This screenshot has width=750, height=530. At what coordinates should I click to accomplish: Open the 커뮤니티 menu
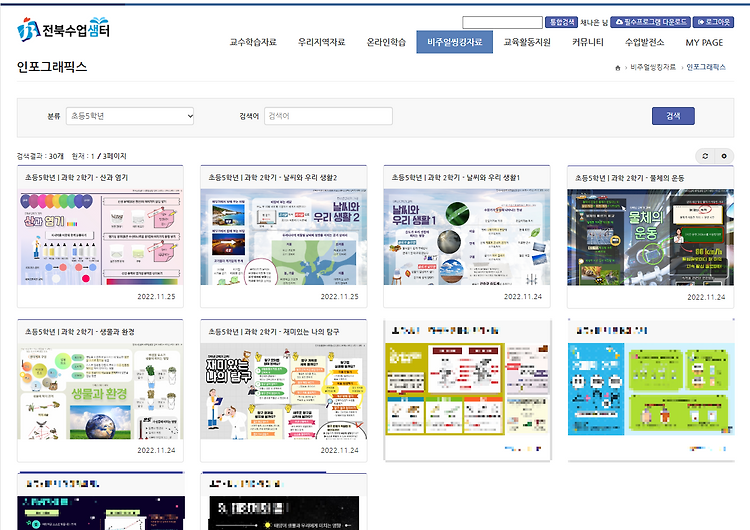pos(588,42)
